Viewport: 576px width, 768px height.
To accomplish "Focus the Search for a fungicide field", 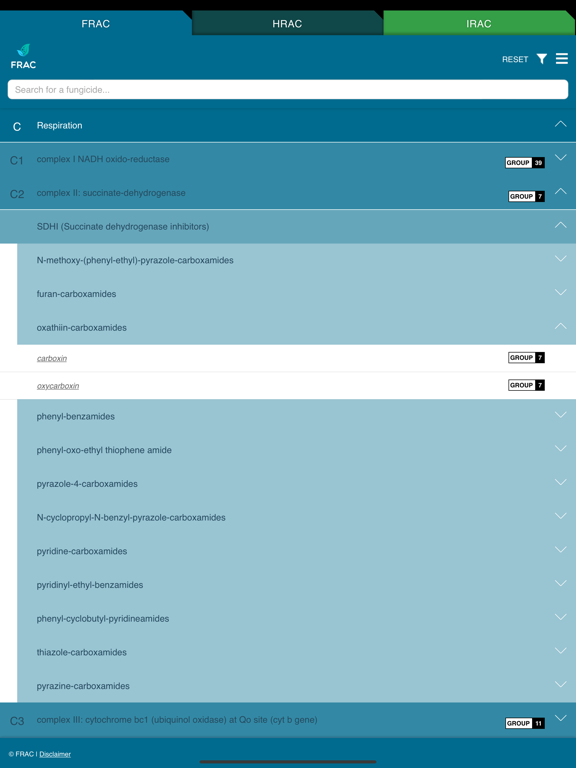I will (x=288, y=90).
